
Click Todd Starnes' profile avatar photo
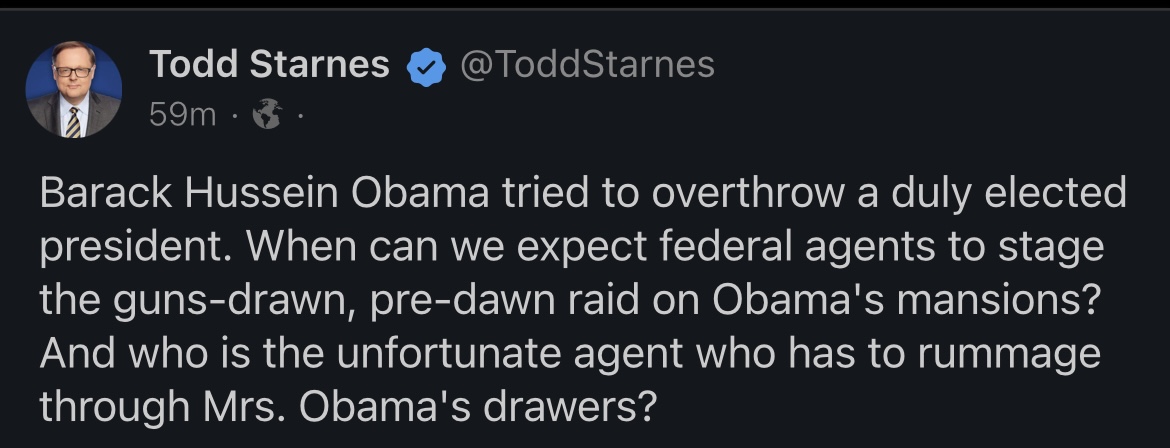click(73, 90)
